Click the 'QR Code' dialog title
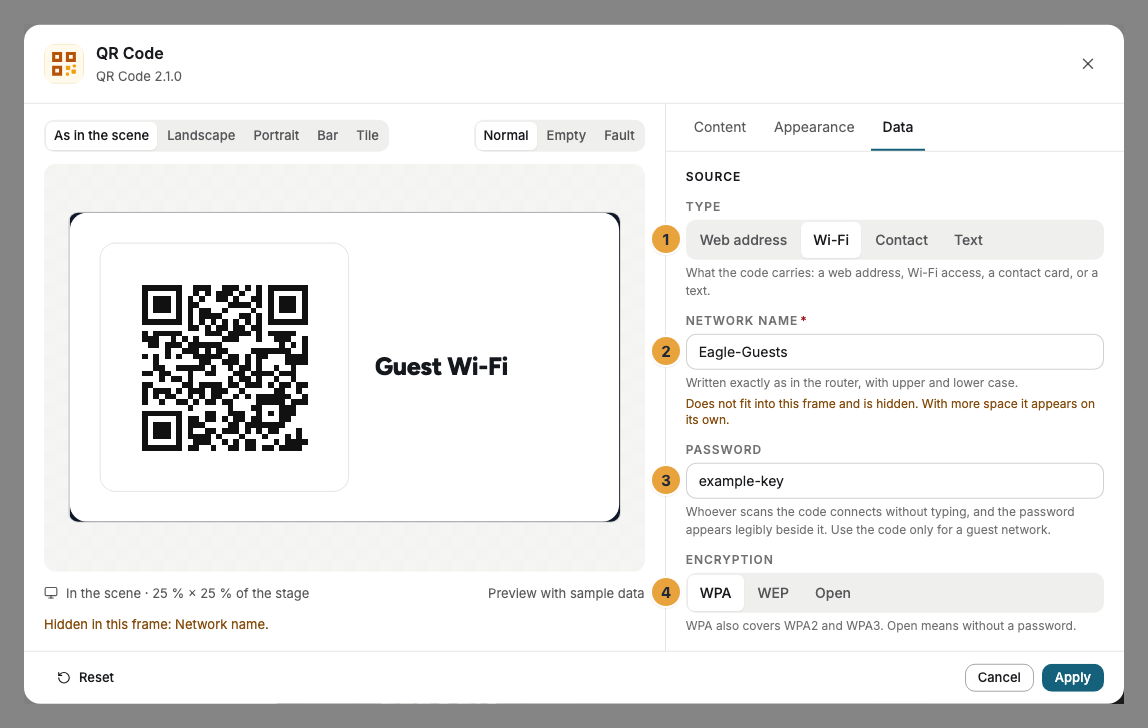The image size is (1148, 728). point(130,53)
